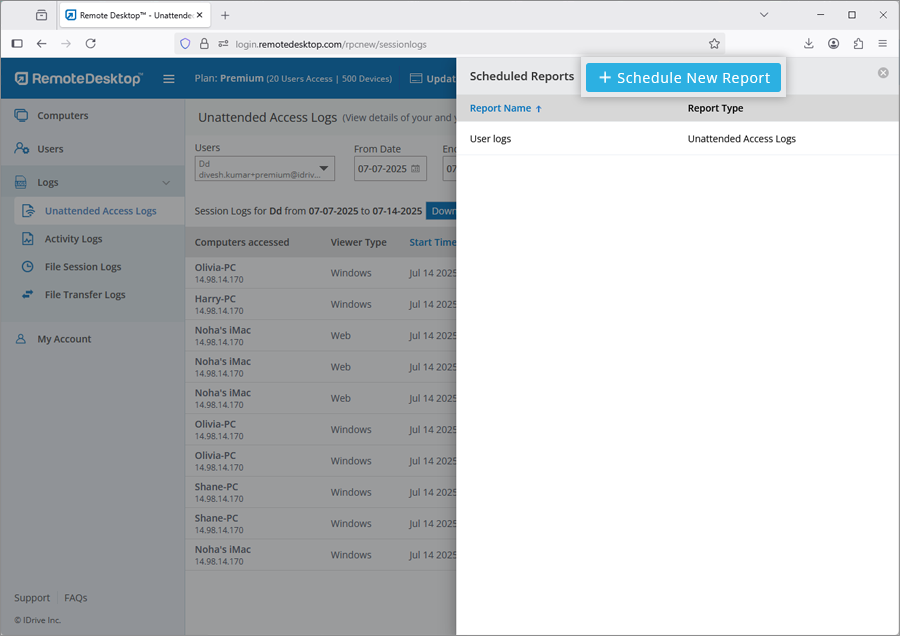
Task: Open My Account settings
Action: click(64, 339)
